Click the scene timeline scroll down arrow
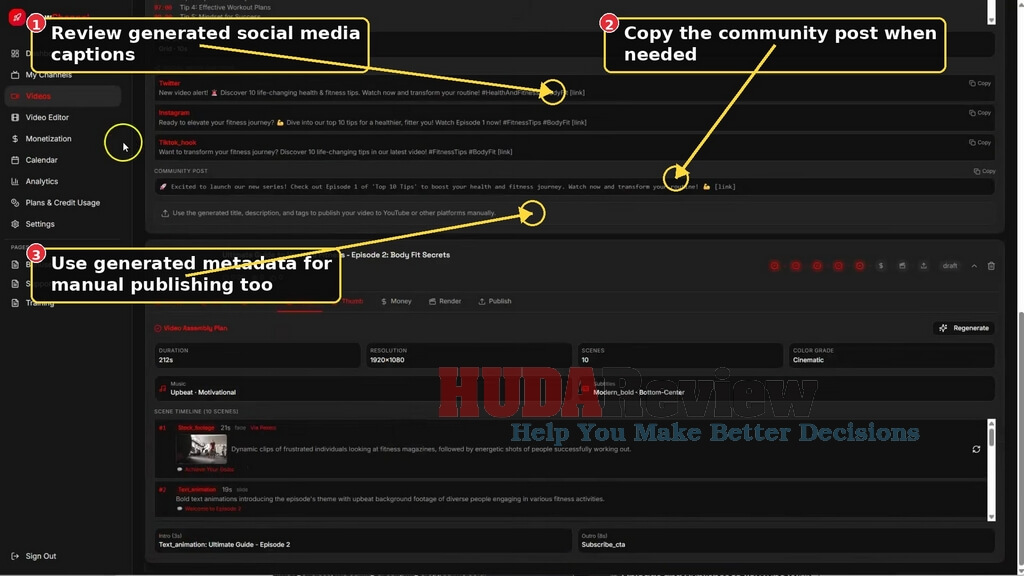The width and height of the screenshot is (1024, 576). point(991,517)
